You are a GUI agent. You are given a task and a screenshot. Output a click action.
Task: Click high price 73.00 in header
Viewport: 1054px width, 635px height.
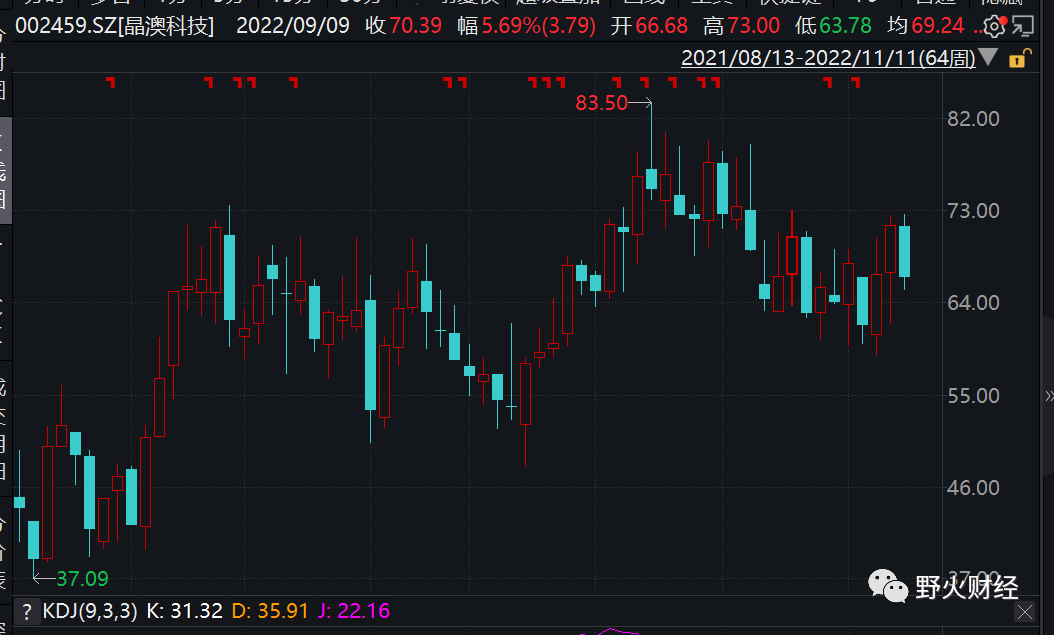[x=754, y=26]
